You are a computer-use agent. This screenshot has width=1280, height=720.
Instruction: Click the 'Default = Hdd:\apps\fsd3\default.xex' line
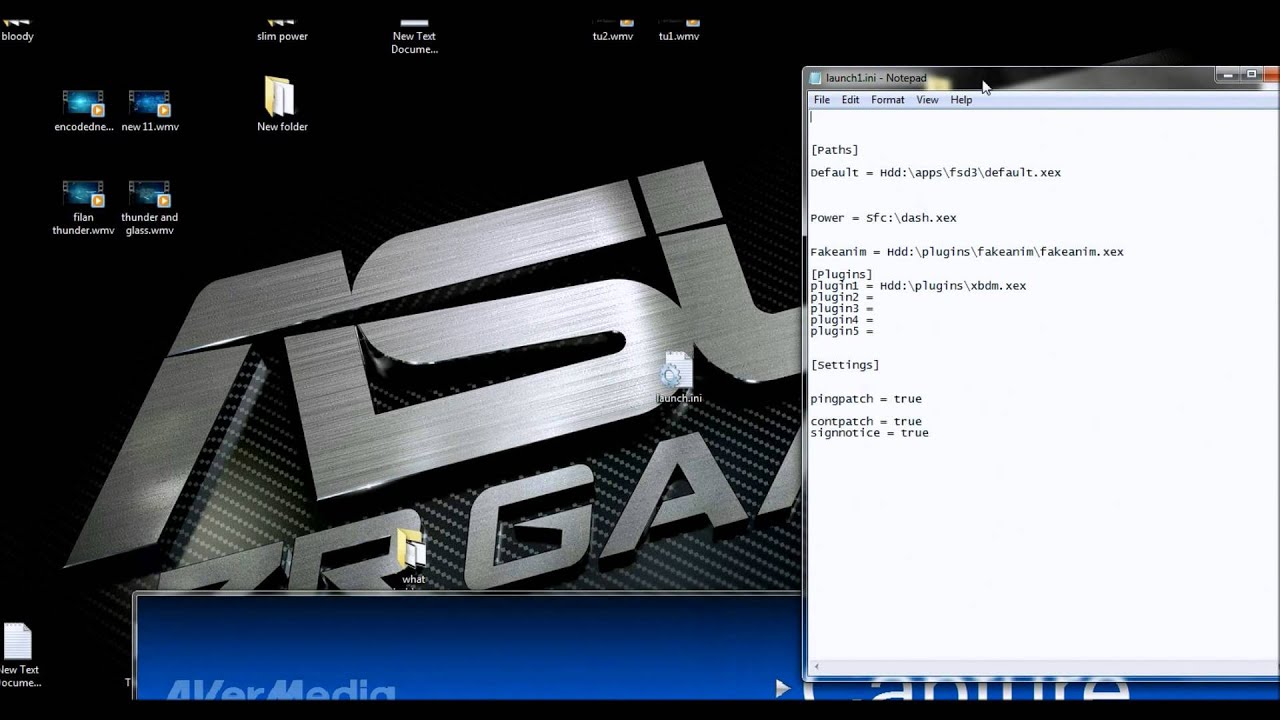click(x=935, y=173)
